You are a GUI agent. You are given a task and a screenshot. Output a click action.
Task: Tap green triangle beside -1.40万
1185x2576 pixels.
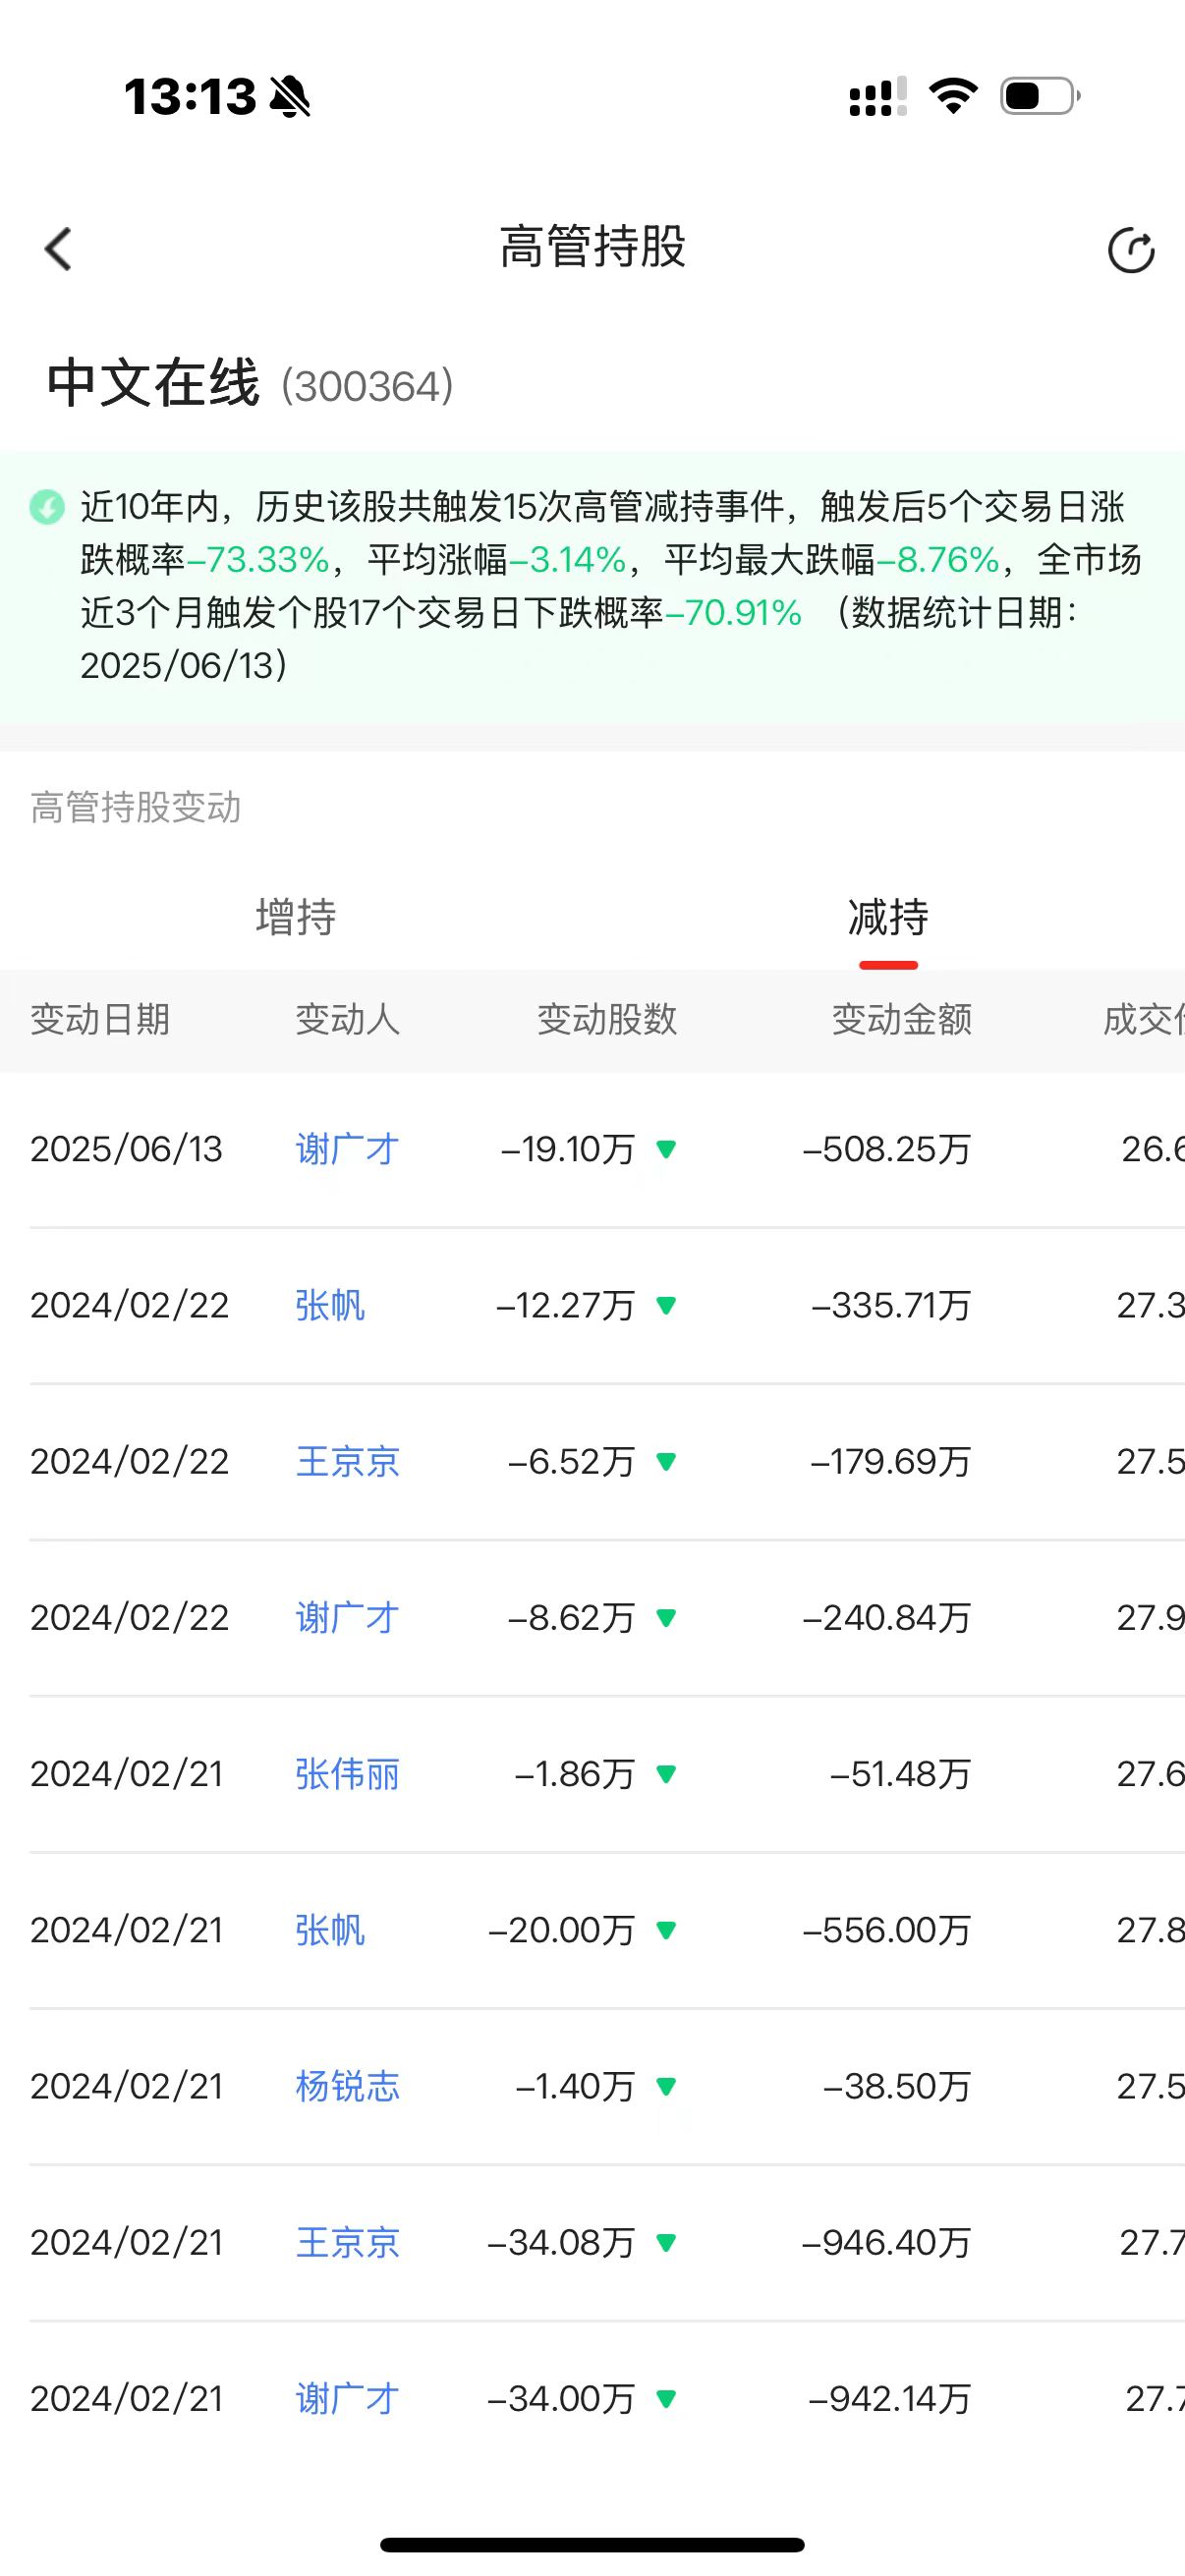tap(666, 2086)
